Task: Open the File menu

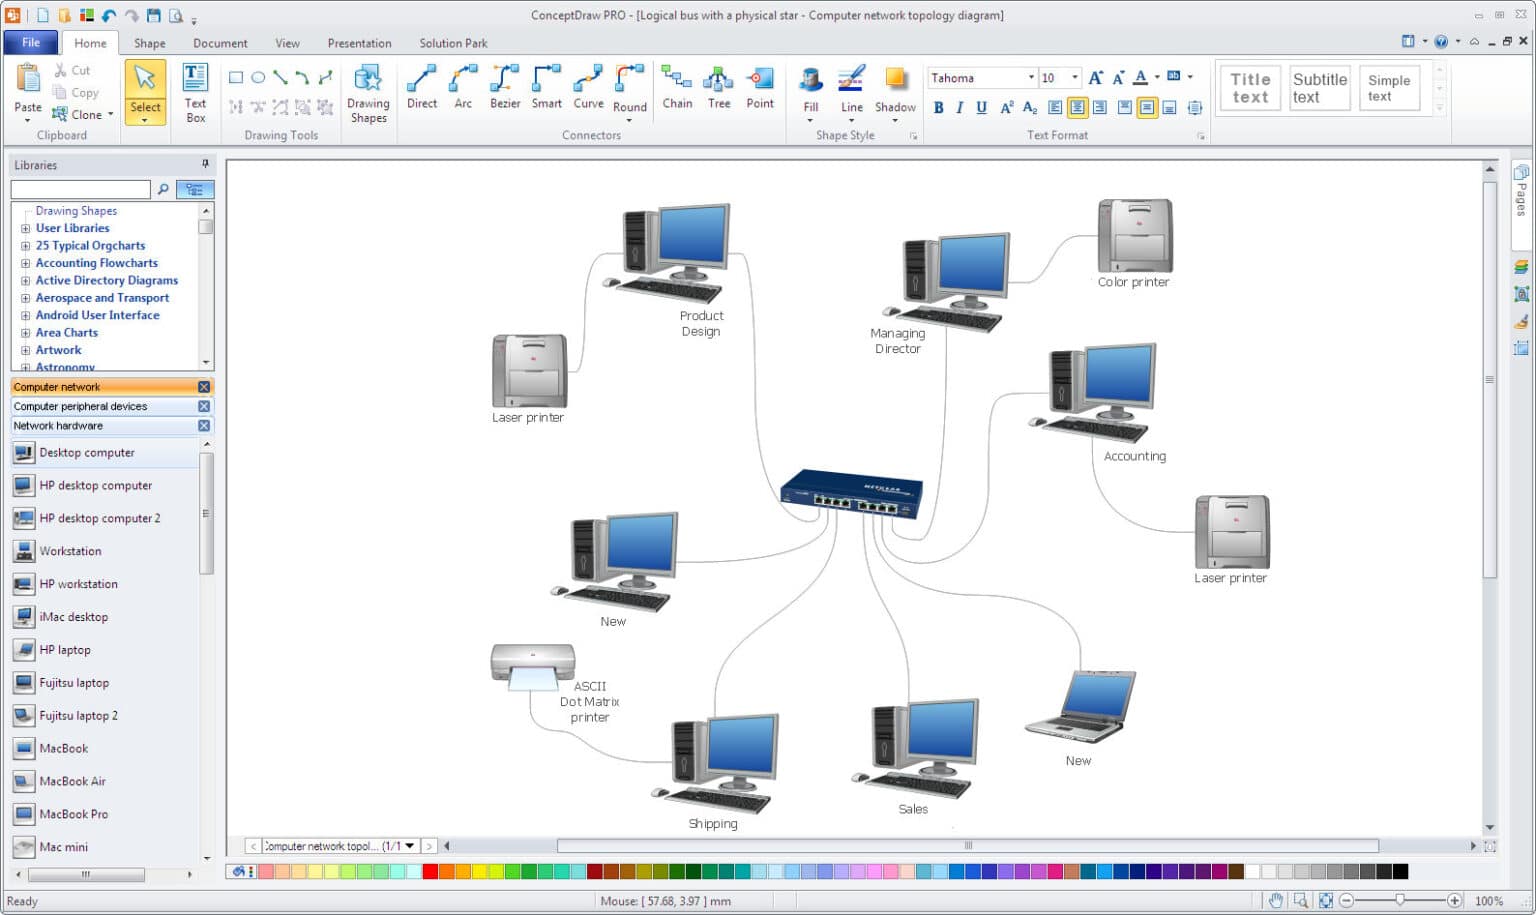Action: [x=30, y=42]
